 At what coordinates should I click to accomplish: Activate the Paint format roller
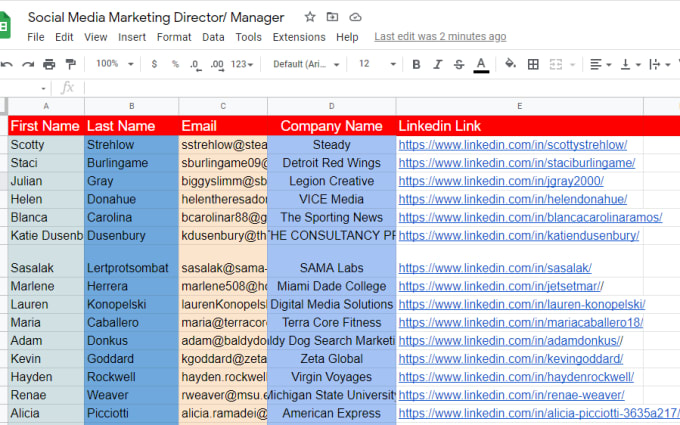click(70, 64)
